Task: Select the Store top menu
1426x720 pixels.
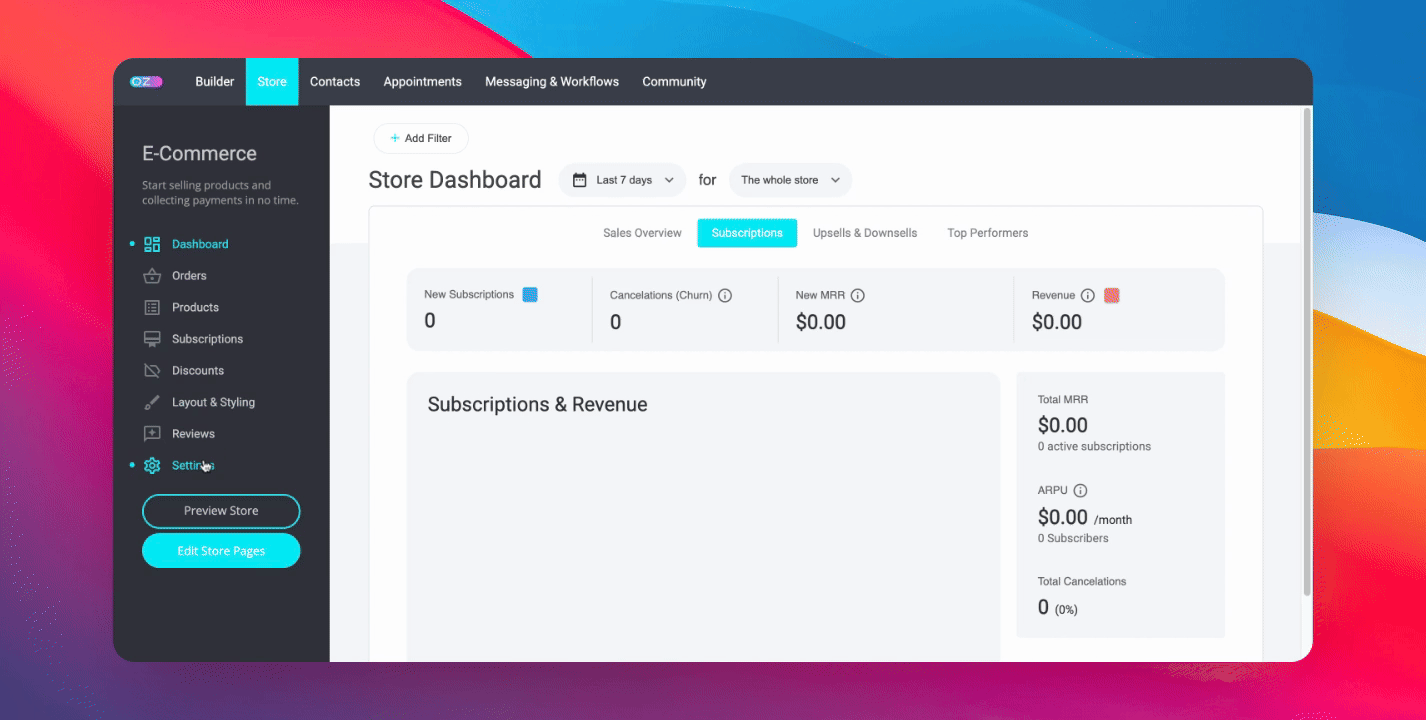Action: pos(272,82)
